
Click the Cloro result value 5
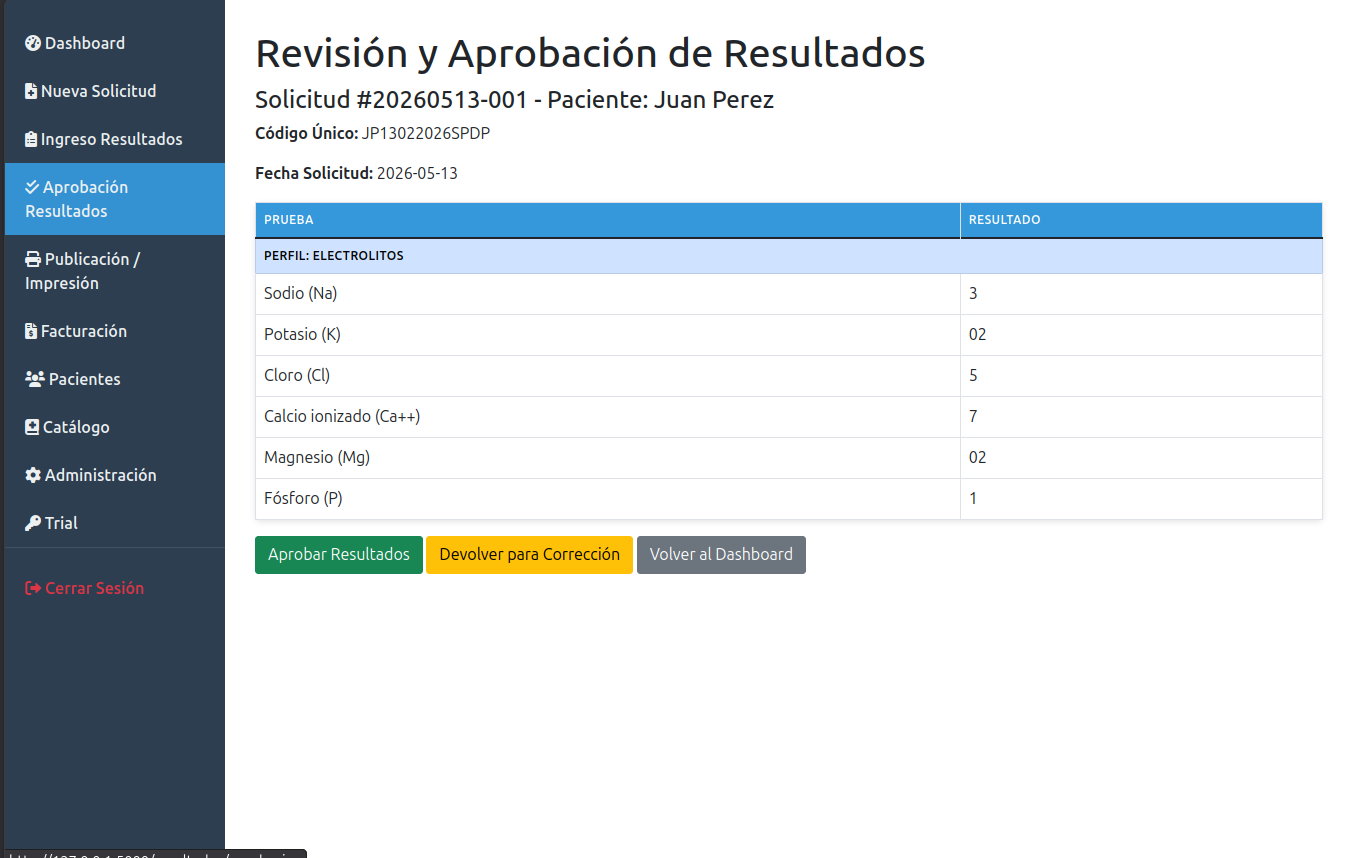tap(973, 375)
